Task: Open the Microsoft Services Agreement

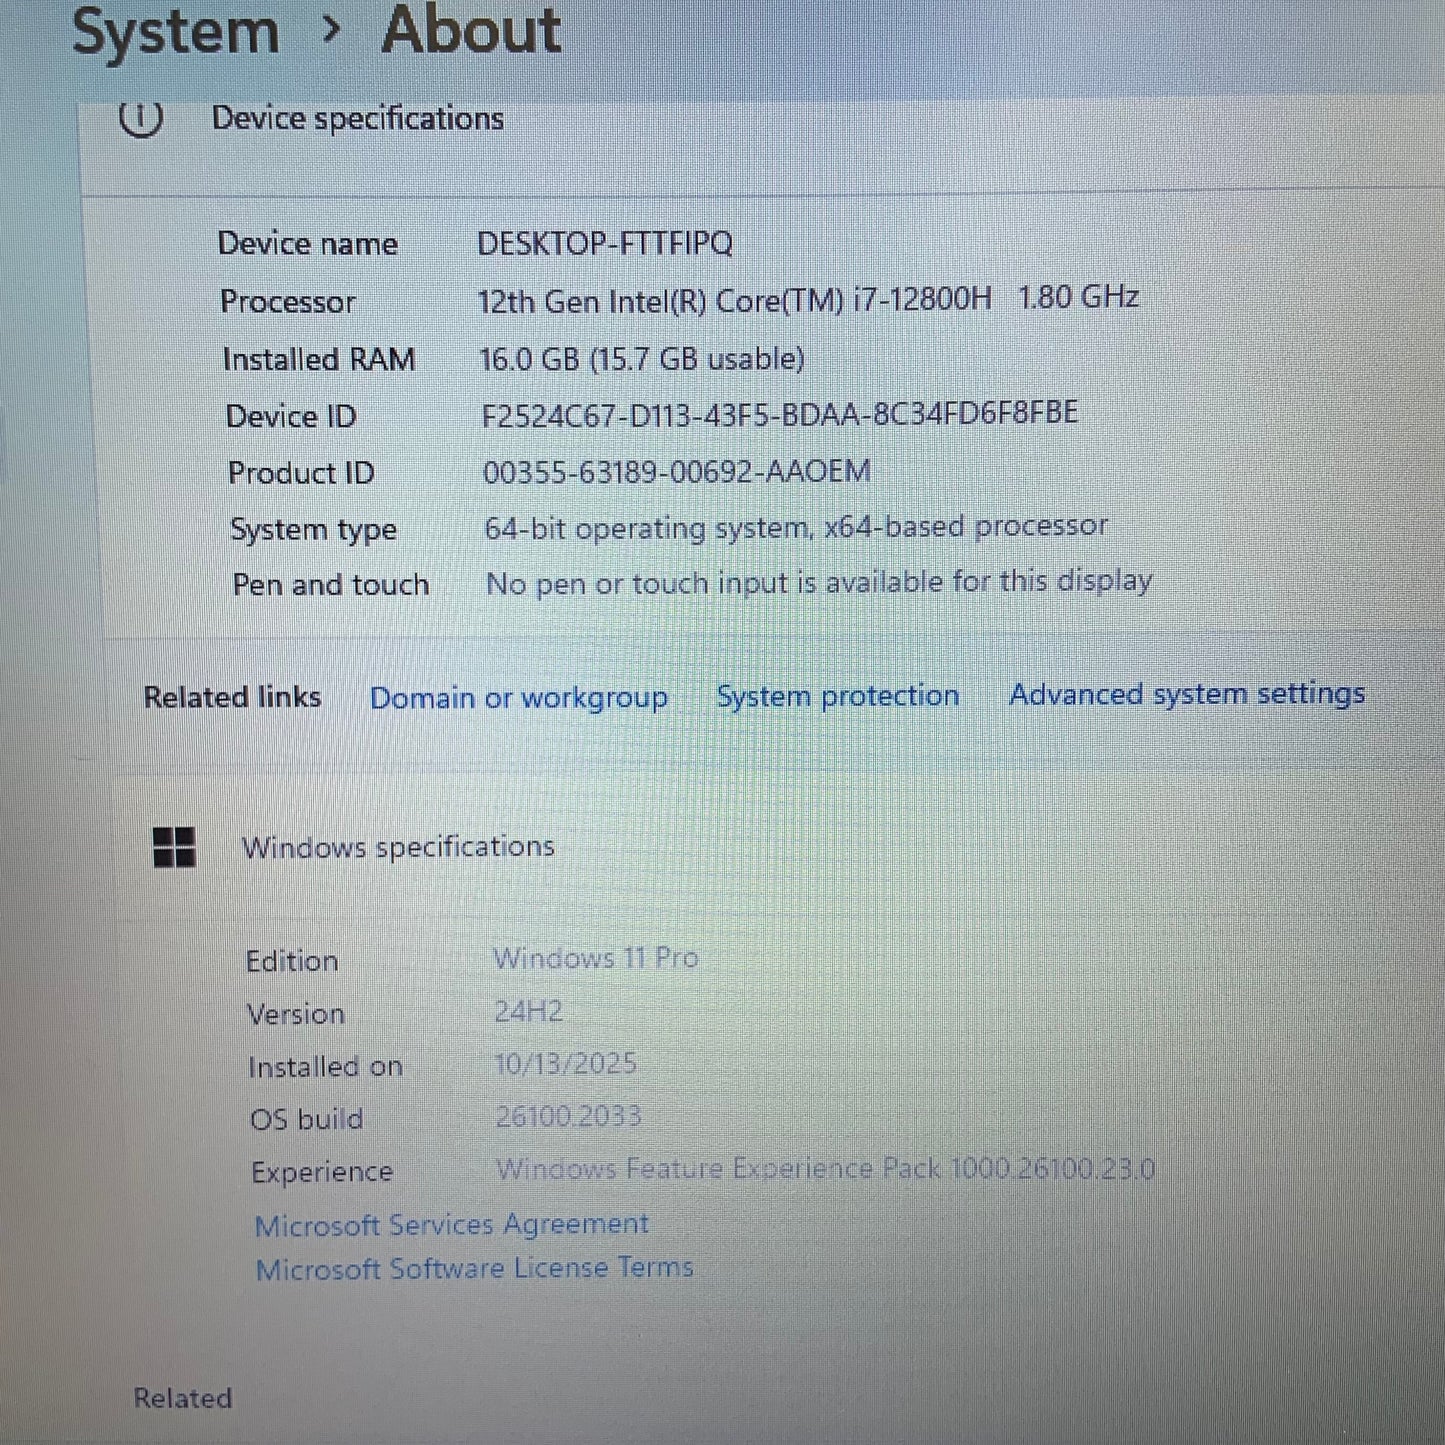Action: tap(452, 1223)
